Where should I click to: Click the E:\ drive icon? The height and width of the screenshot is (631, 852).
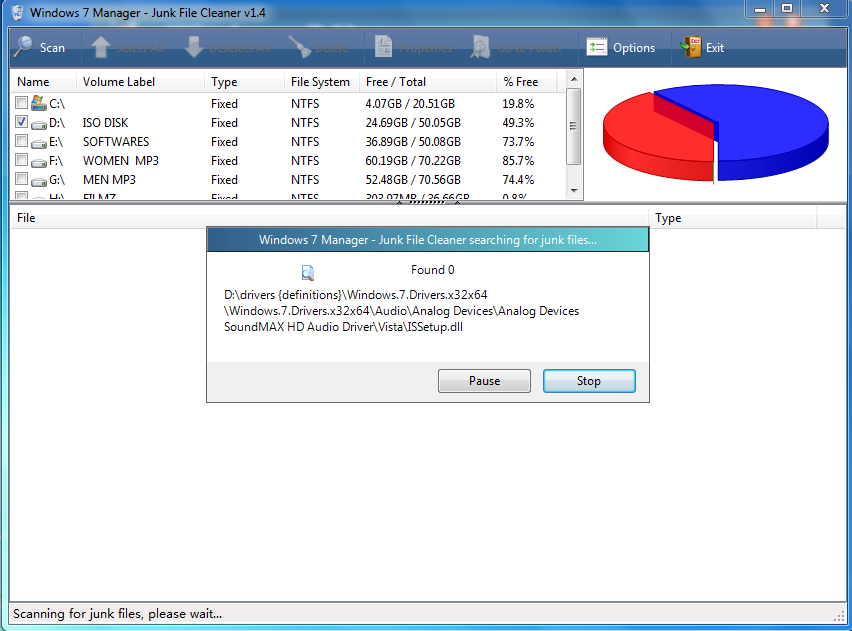(39, 143)
